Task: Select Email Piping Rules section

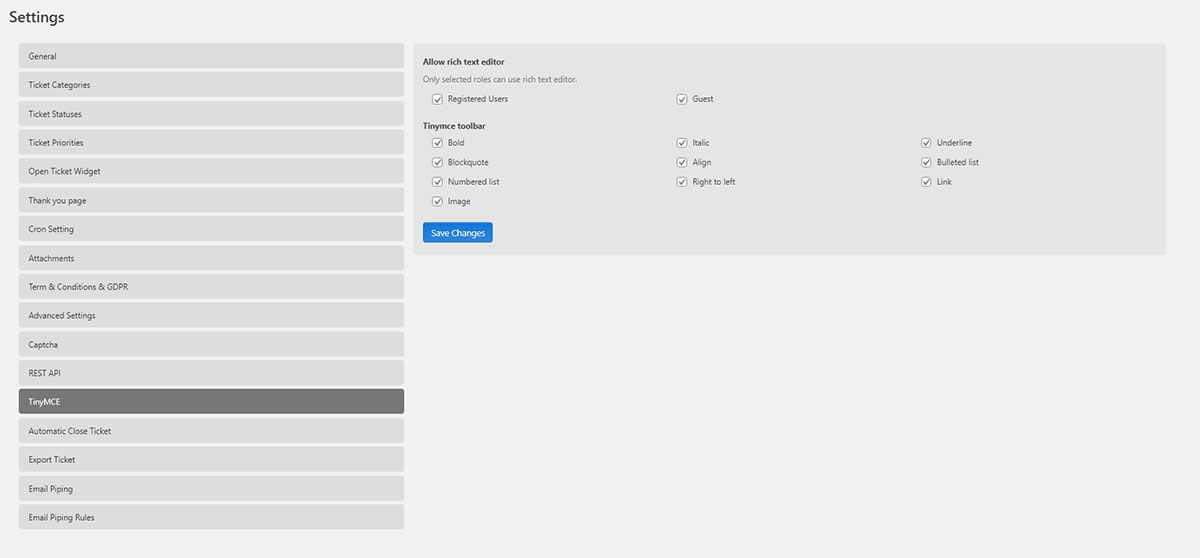Action: pos(211,517)
